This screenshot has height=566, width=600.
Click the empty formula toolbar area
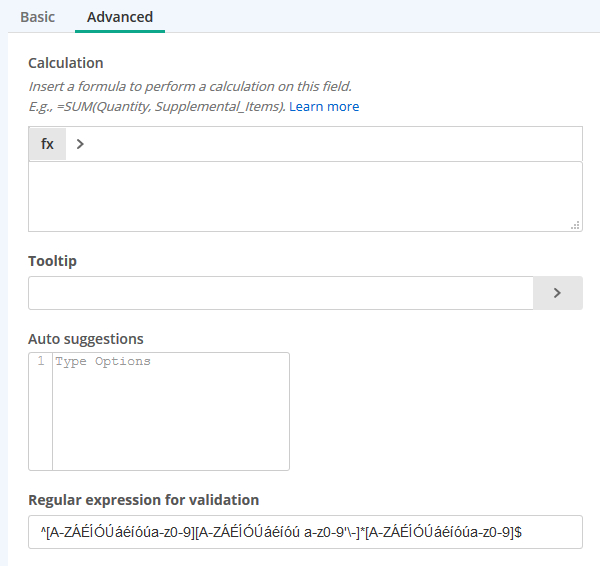pos(333,144)
